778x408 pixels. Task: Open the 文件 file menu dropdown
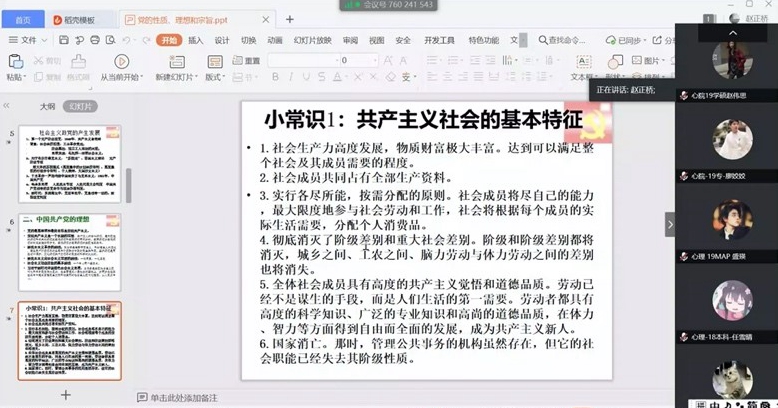point(27,40)
